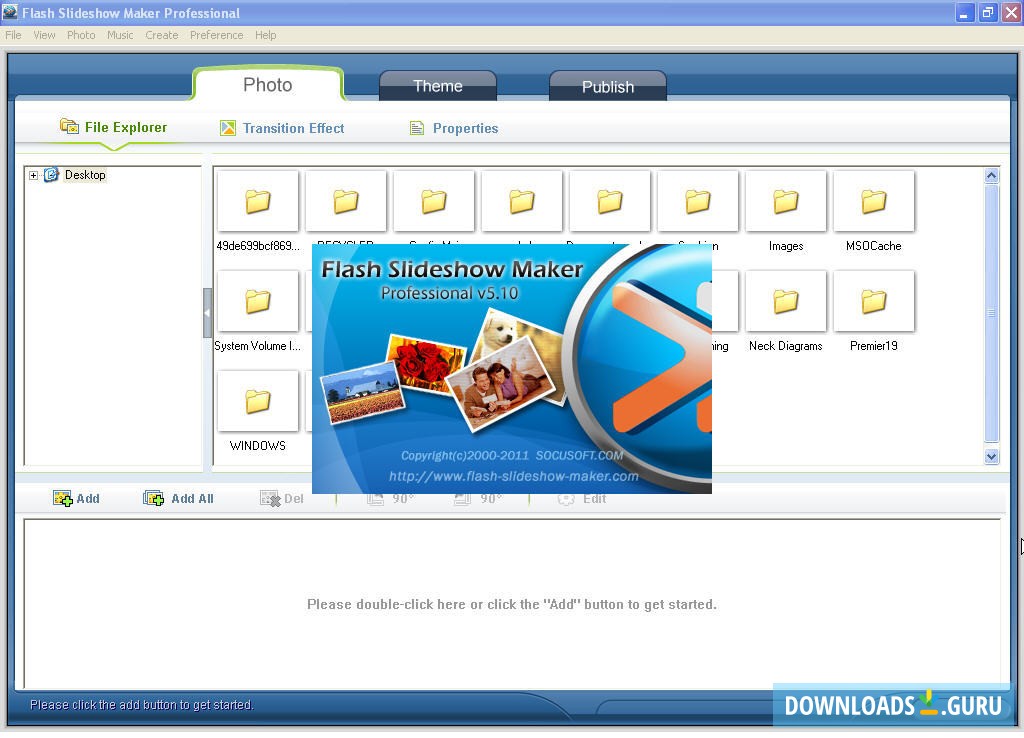Viewport: 1024px width, 738px height.
Task: Click the Add photo button
Action: (76, 498)
